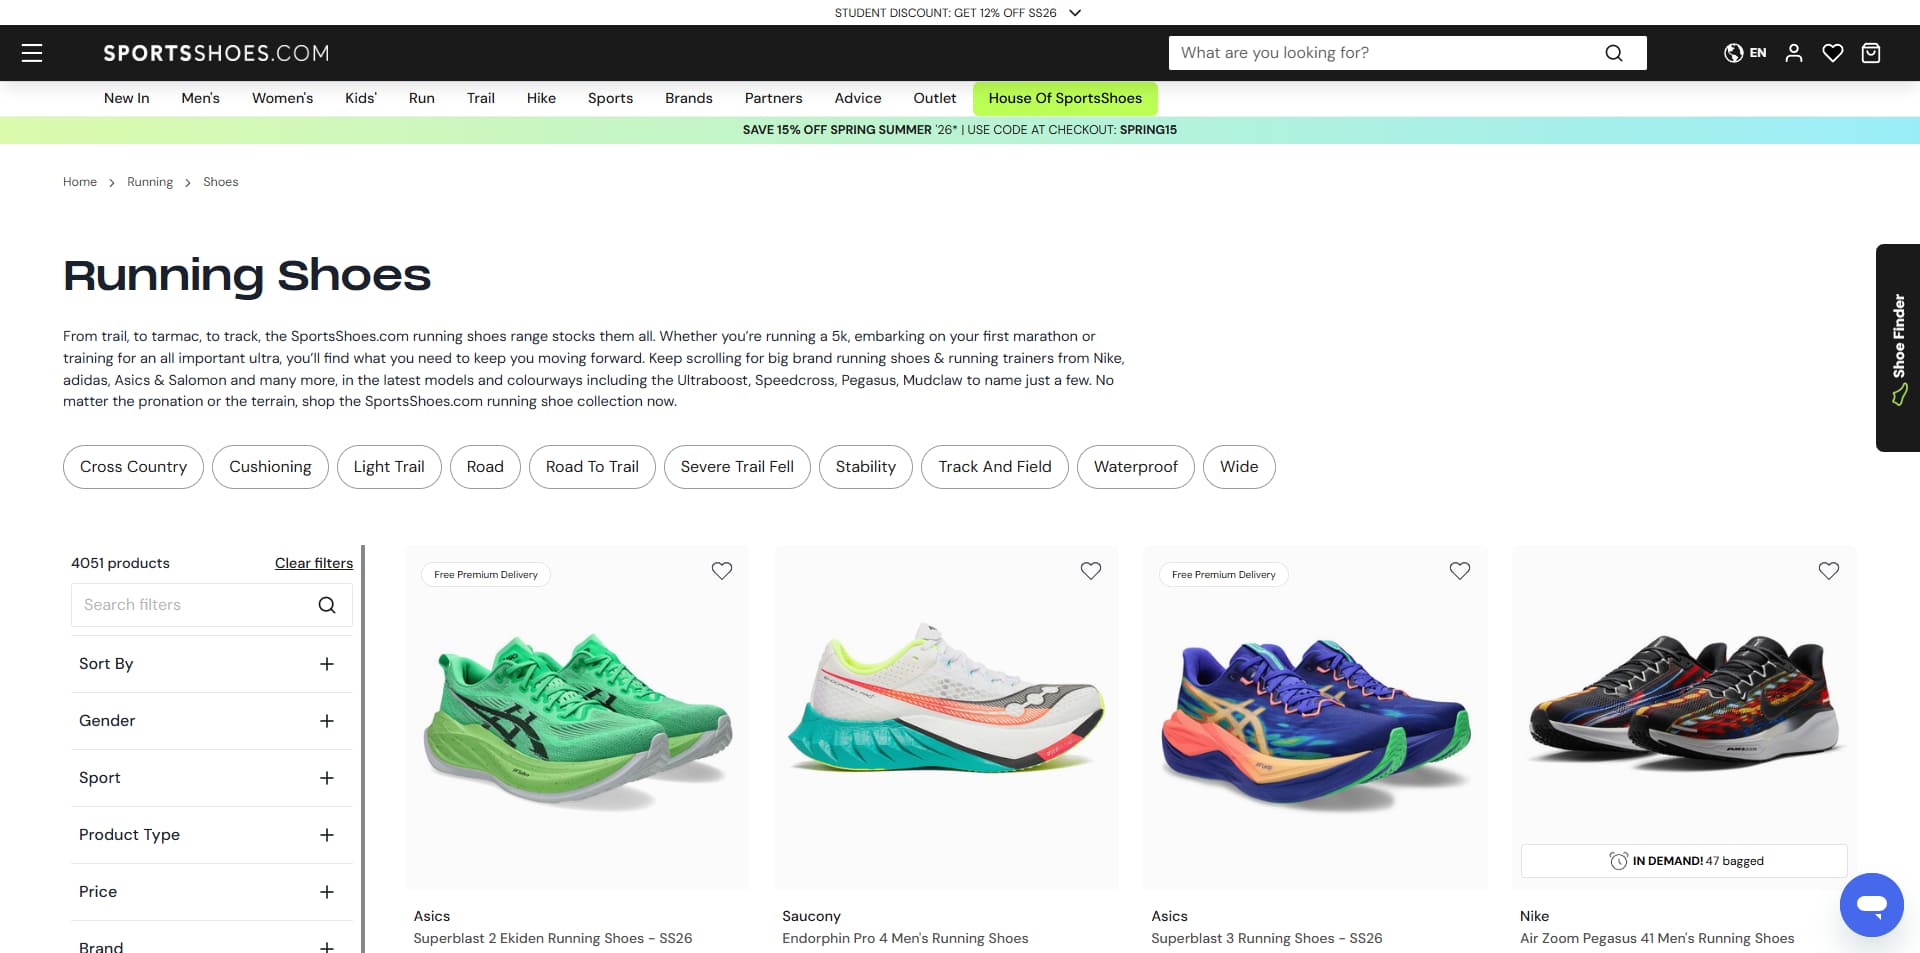
Task: Favorite the Asics Superblast 2 Ekiden shoe
Action: [x=722, y=571]
